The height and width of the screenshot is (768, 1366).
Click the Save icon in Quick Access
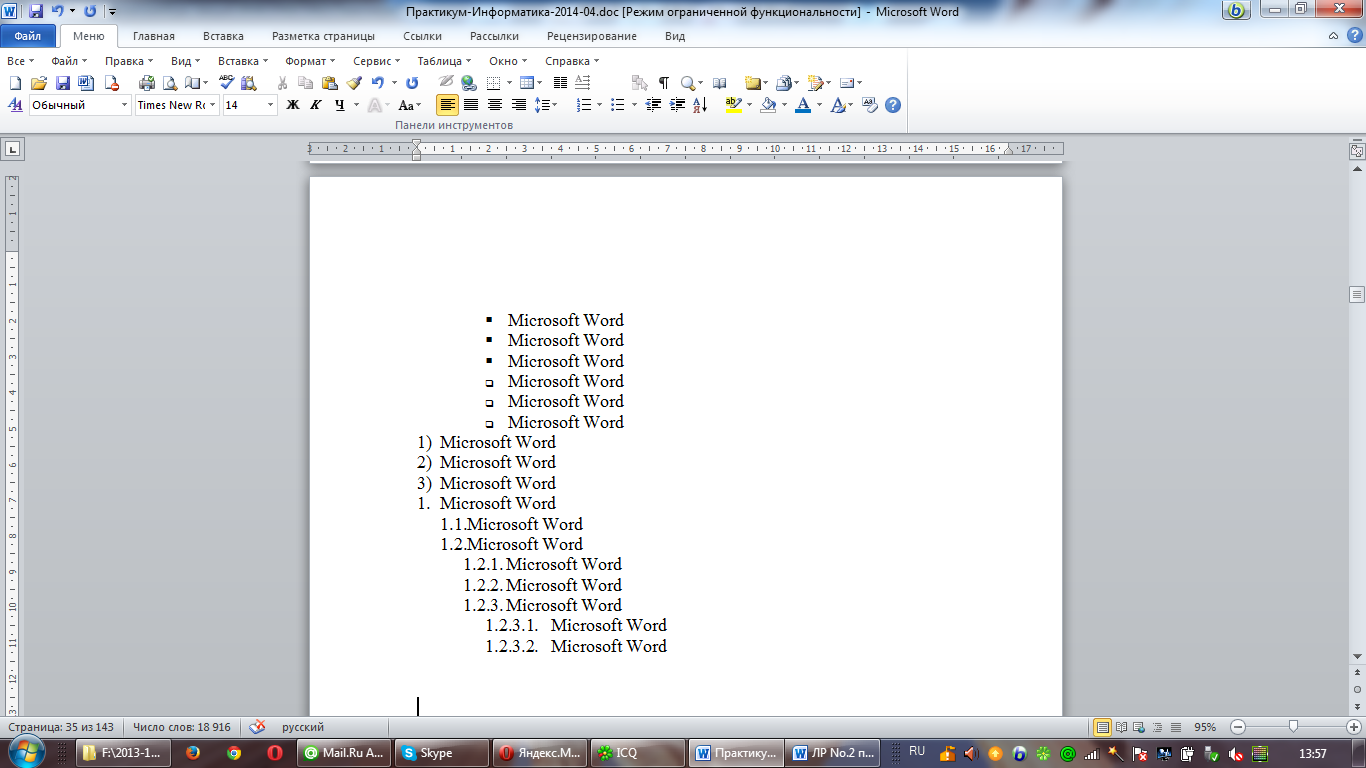point(36,12)
